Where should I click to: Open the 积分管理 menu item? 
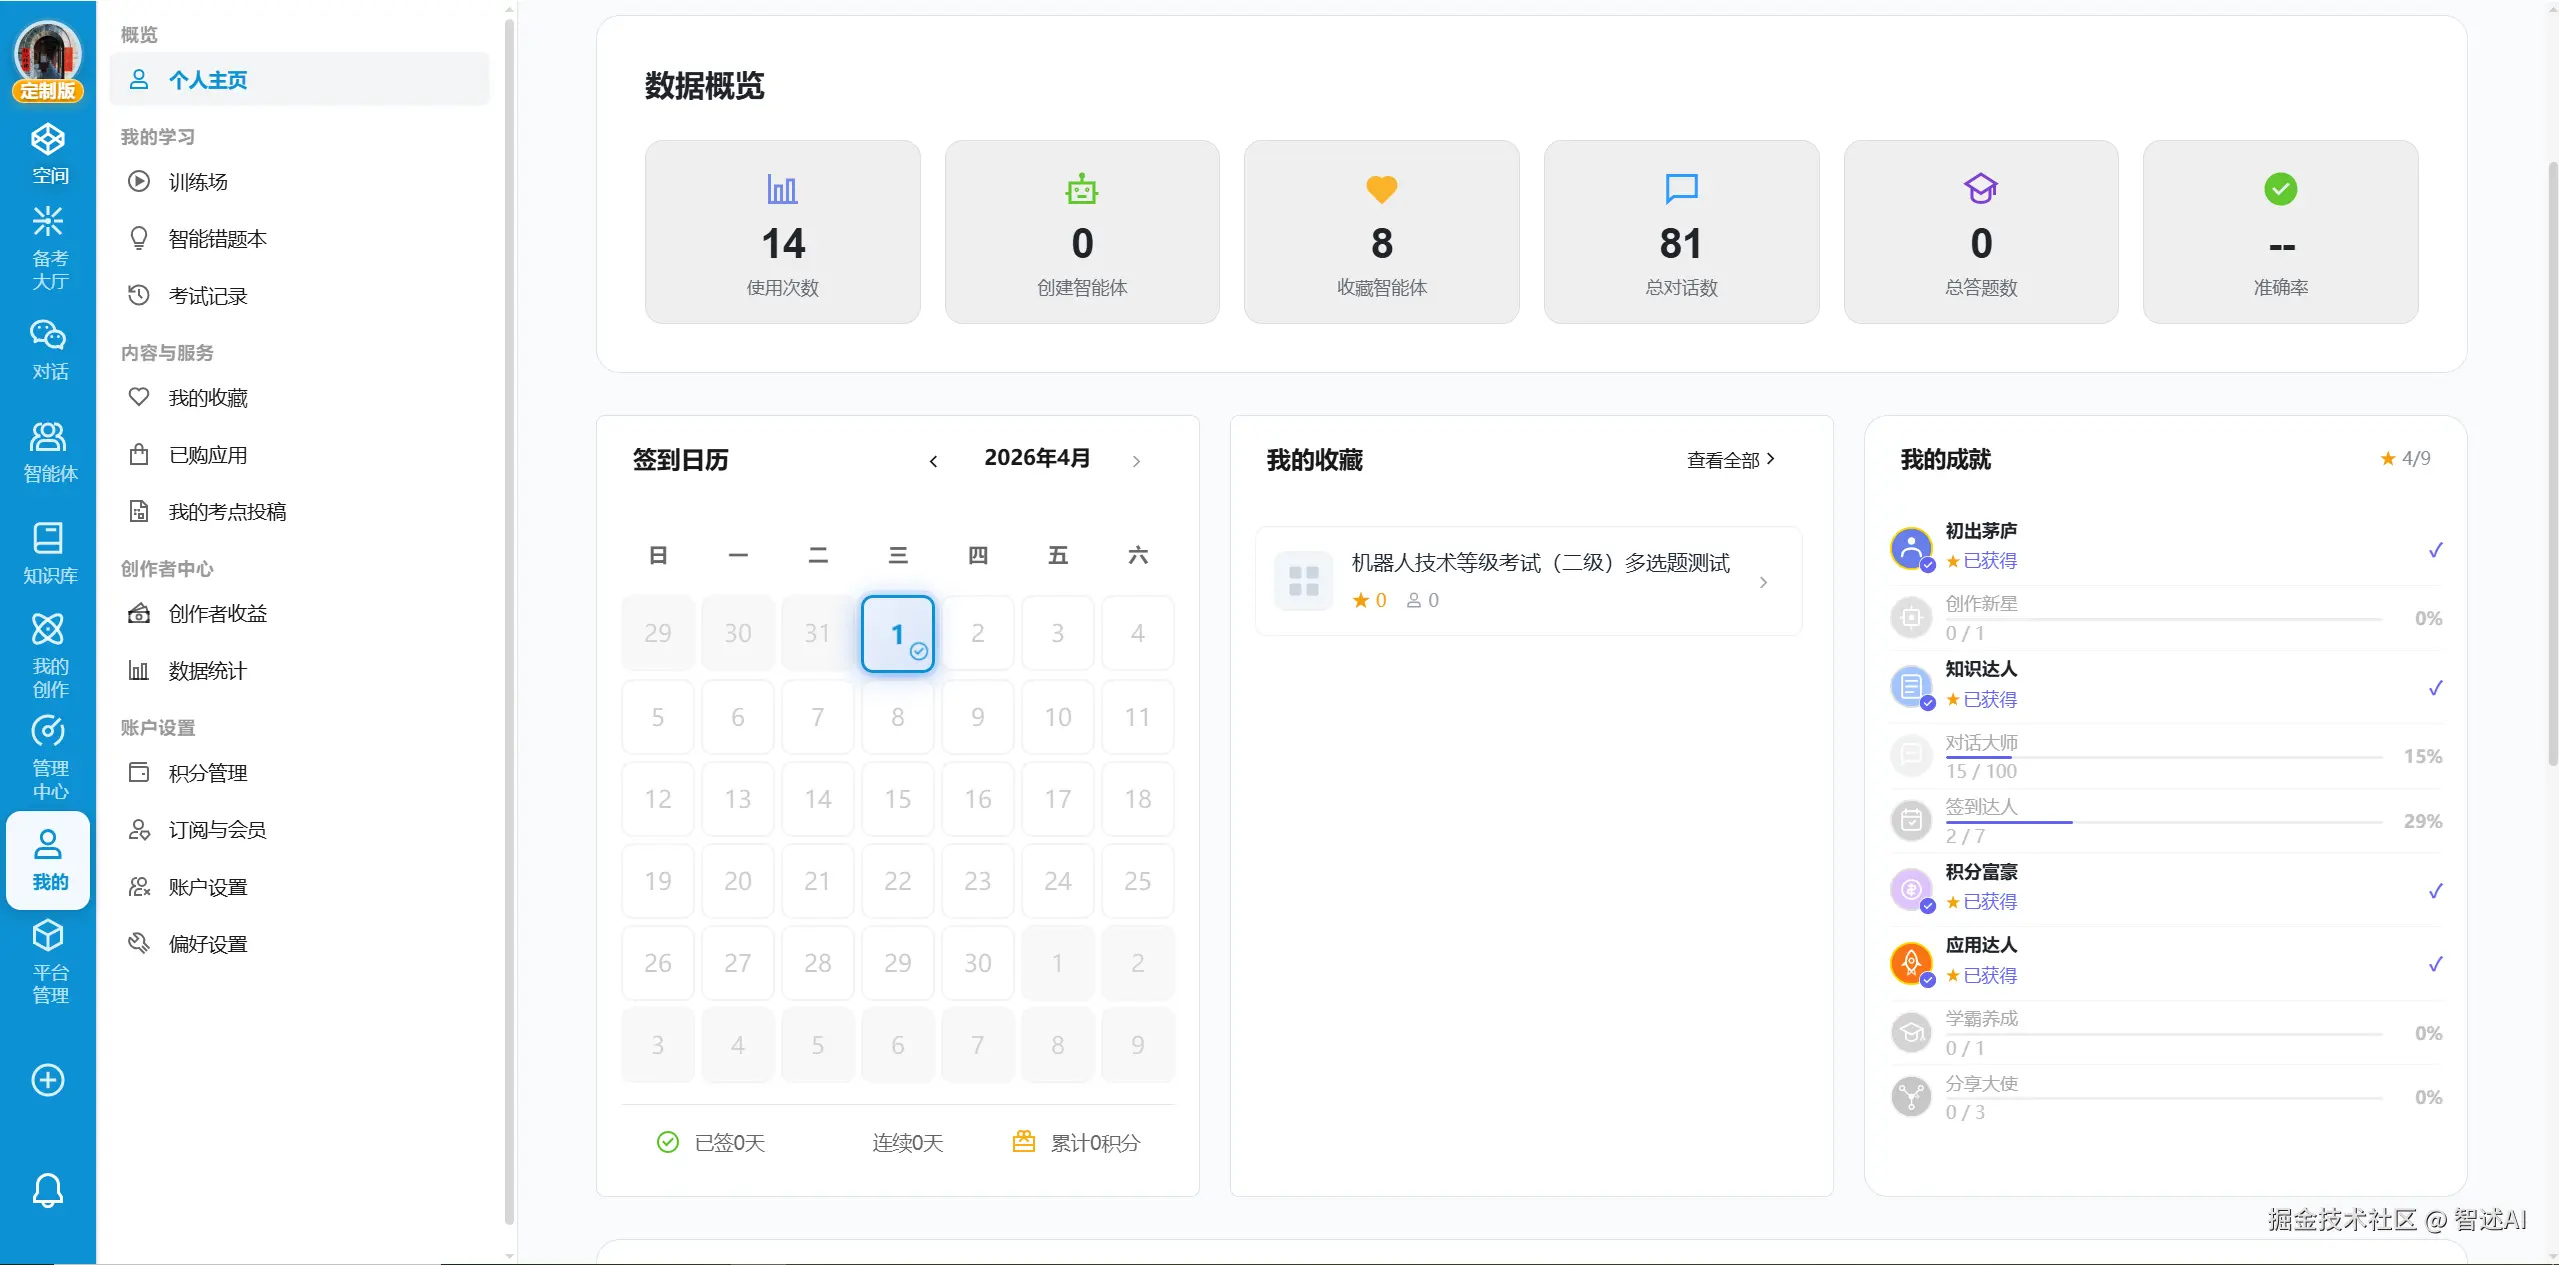point(207,773)
